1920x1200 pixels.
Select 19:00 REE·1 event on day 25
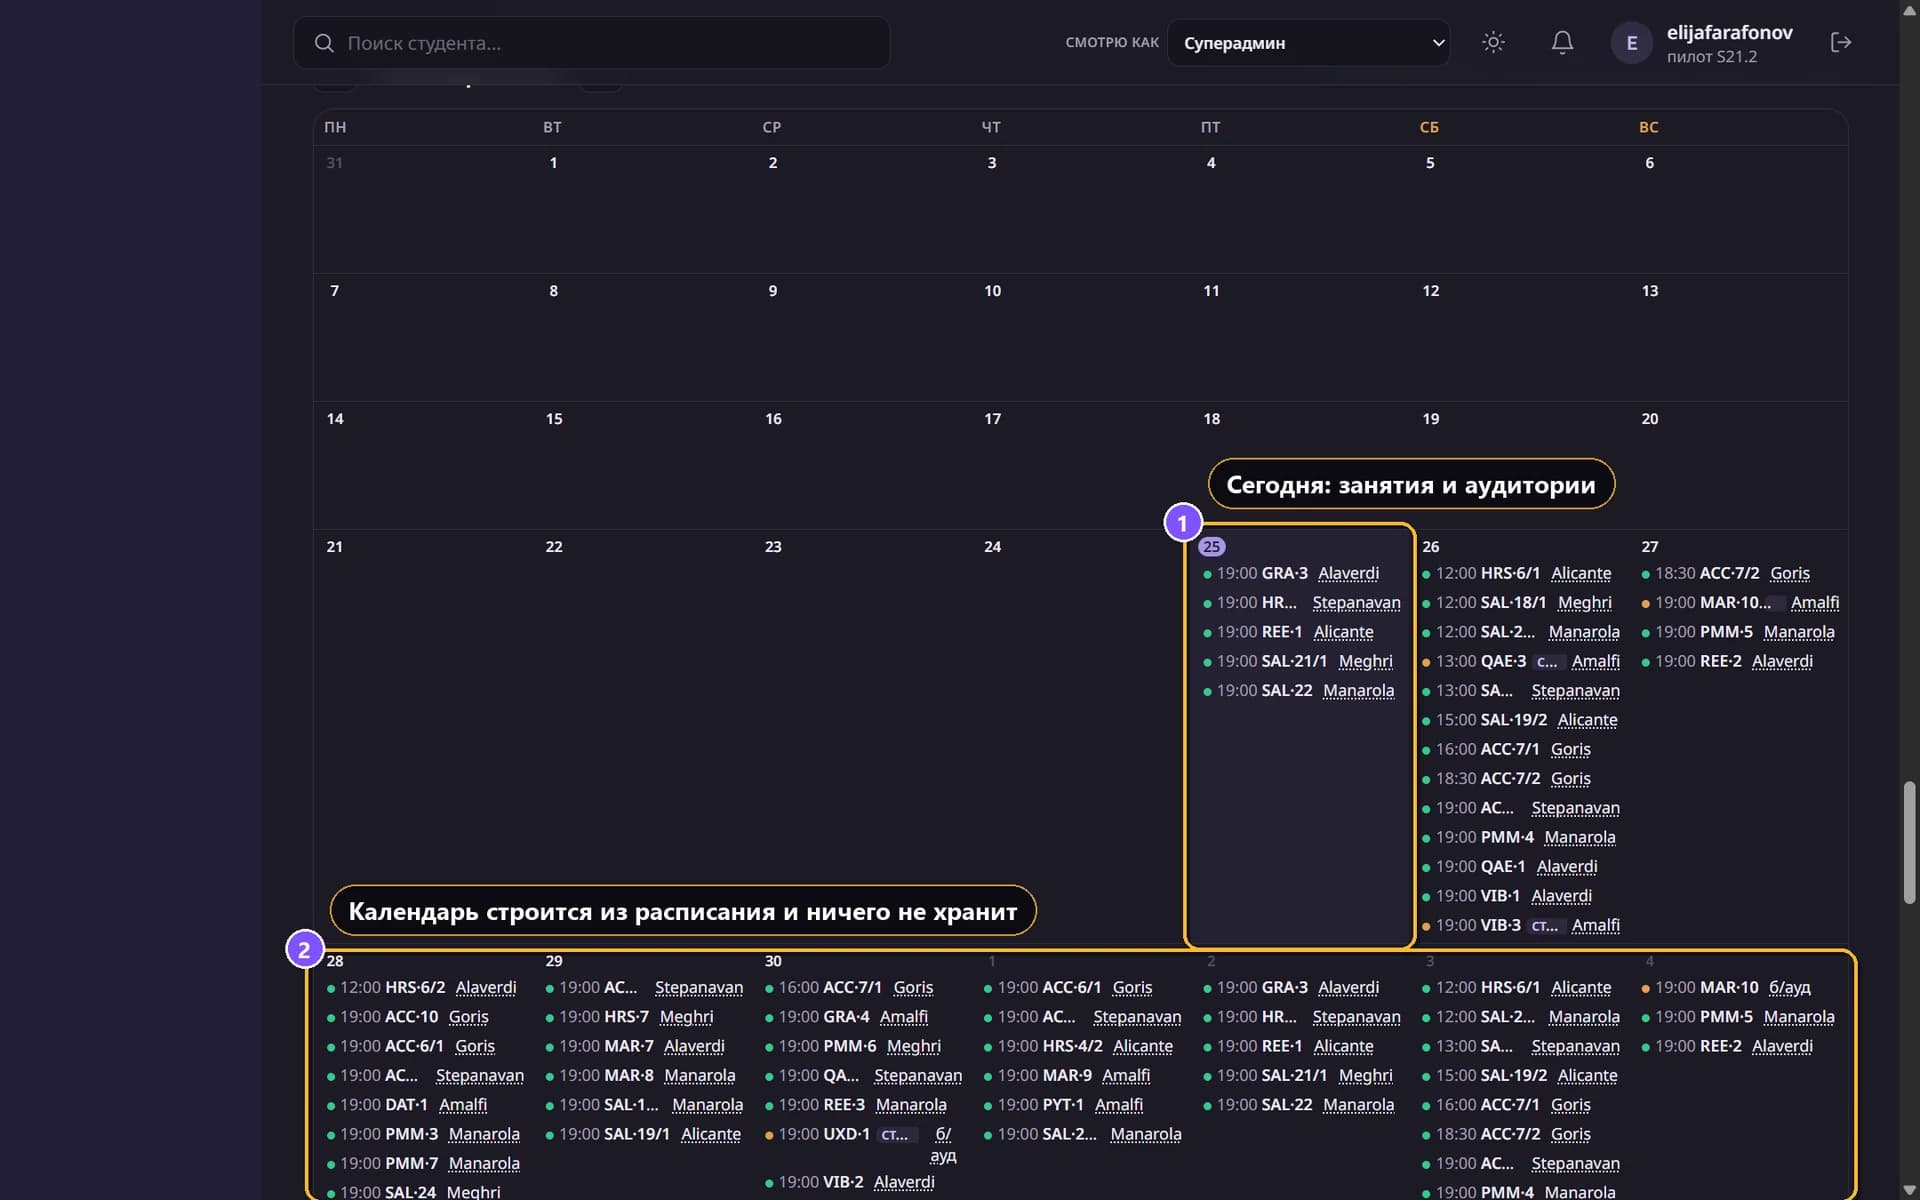point(1288,632)
